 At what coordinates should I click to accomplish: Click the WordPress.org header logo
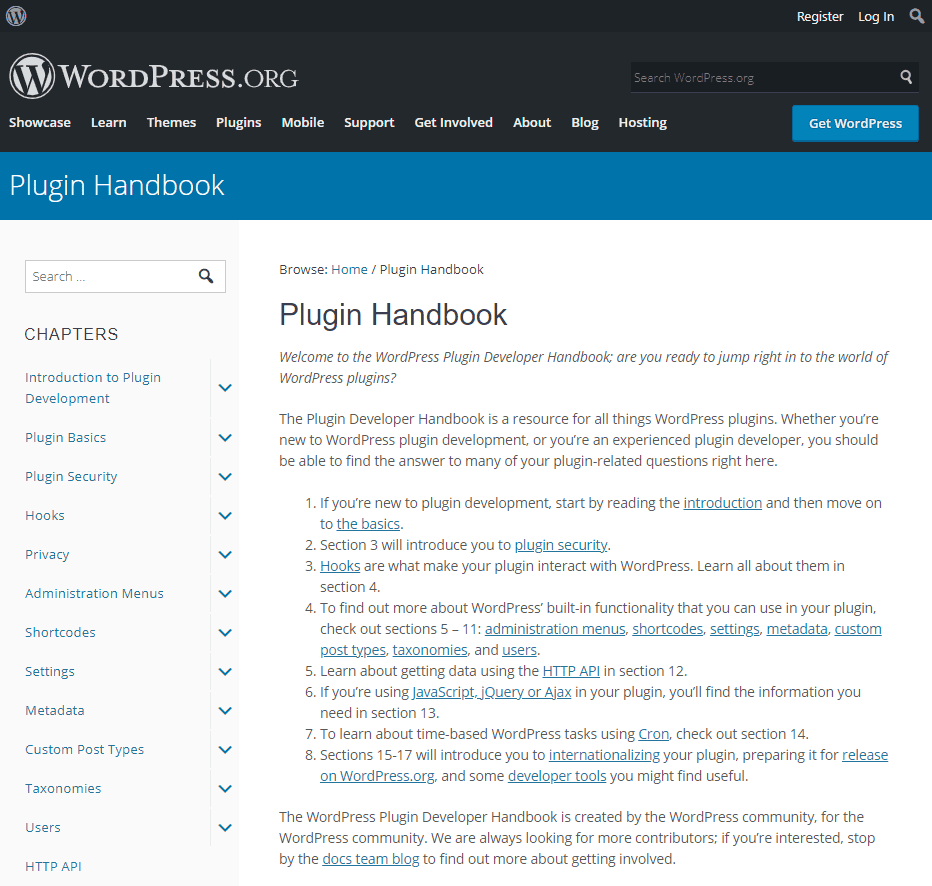[x=153, y=77]
